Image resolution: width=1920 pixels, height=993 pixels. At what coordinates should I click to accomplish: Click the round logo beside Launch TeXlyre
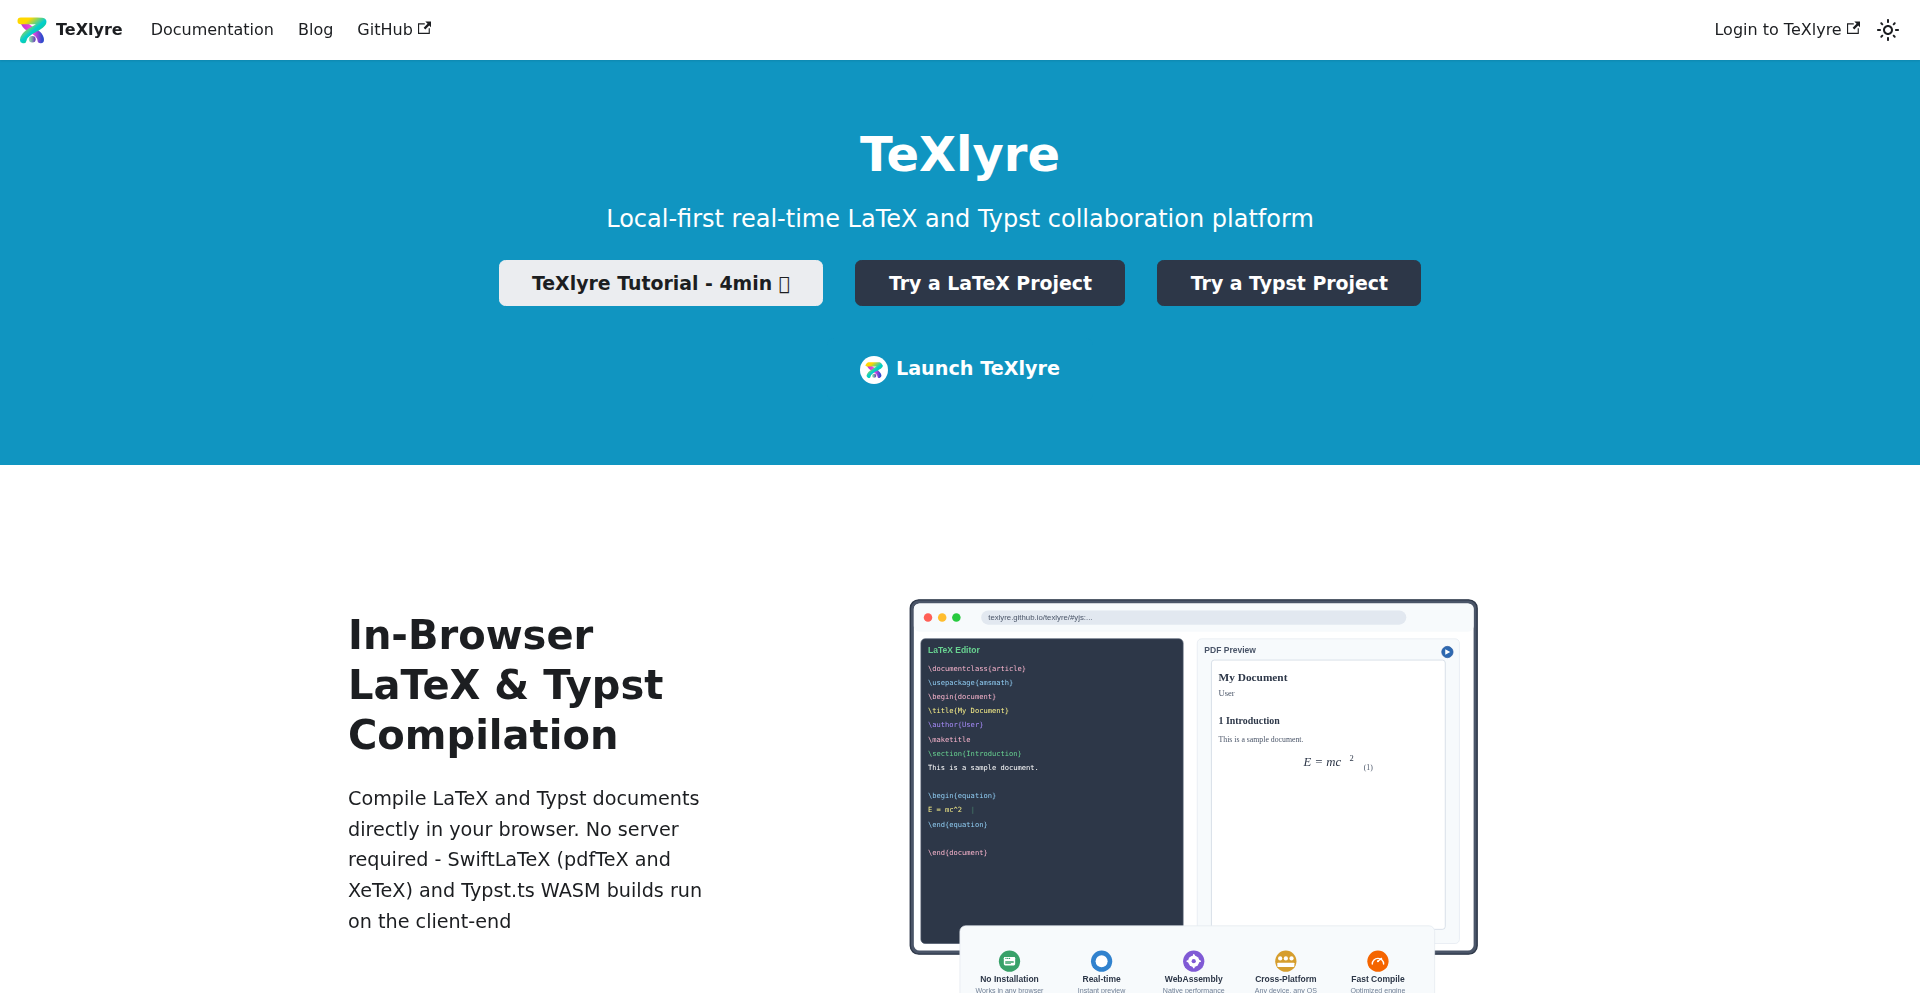(874, 370)
